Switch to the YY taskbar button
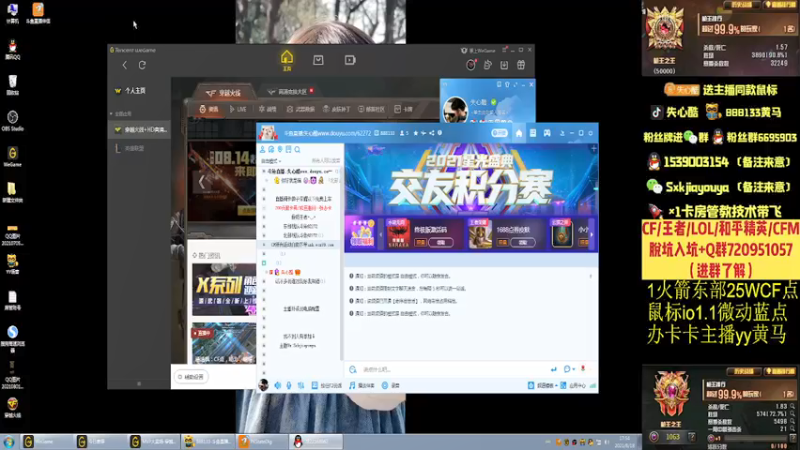This screenshot has width=800, height=450. [208, 442]
